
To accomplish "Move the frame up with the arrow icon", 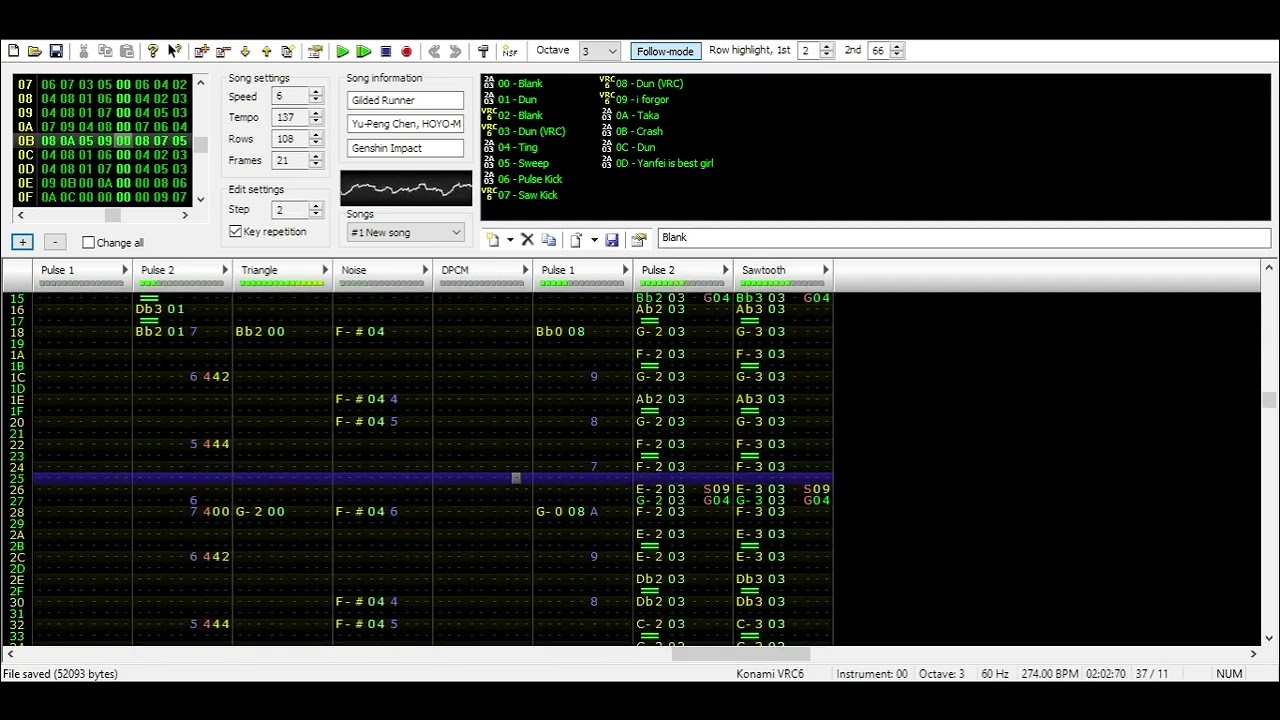I will point(266,51).
